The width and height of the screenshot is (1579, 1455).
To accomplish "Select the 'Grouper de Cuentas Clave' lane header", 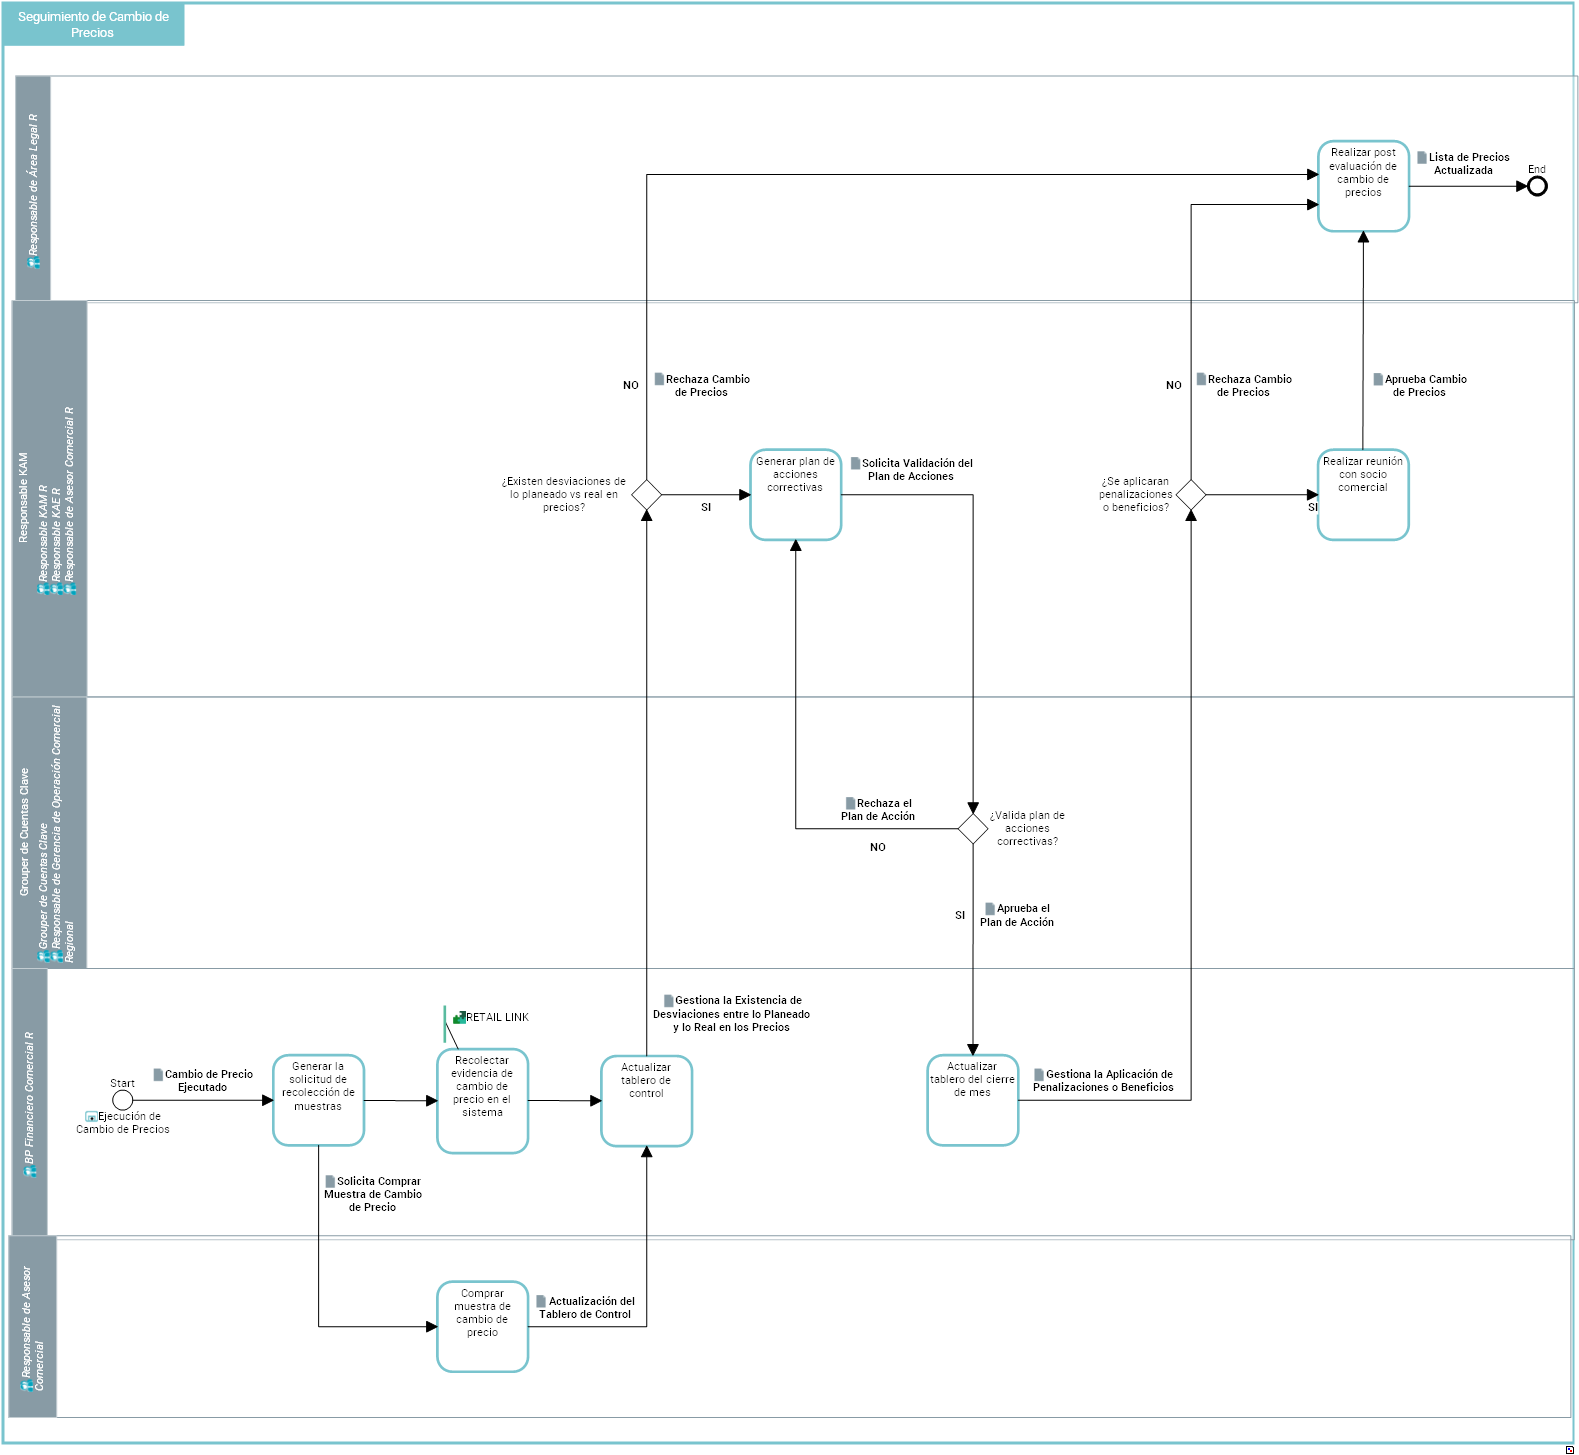I will (x=49, y=832).
